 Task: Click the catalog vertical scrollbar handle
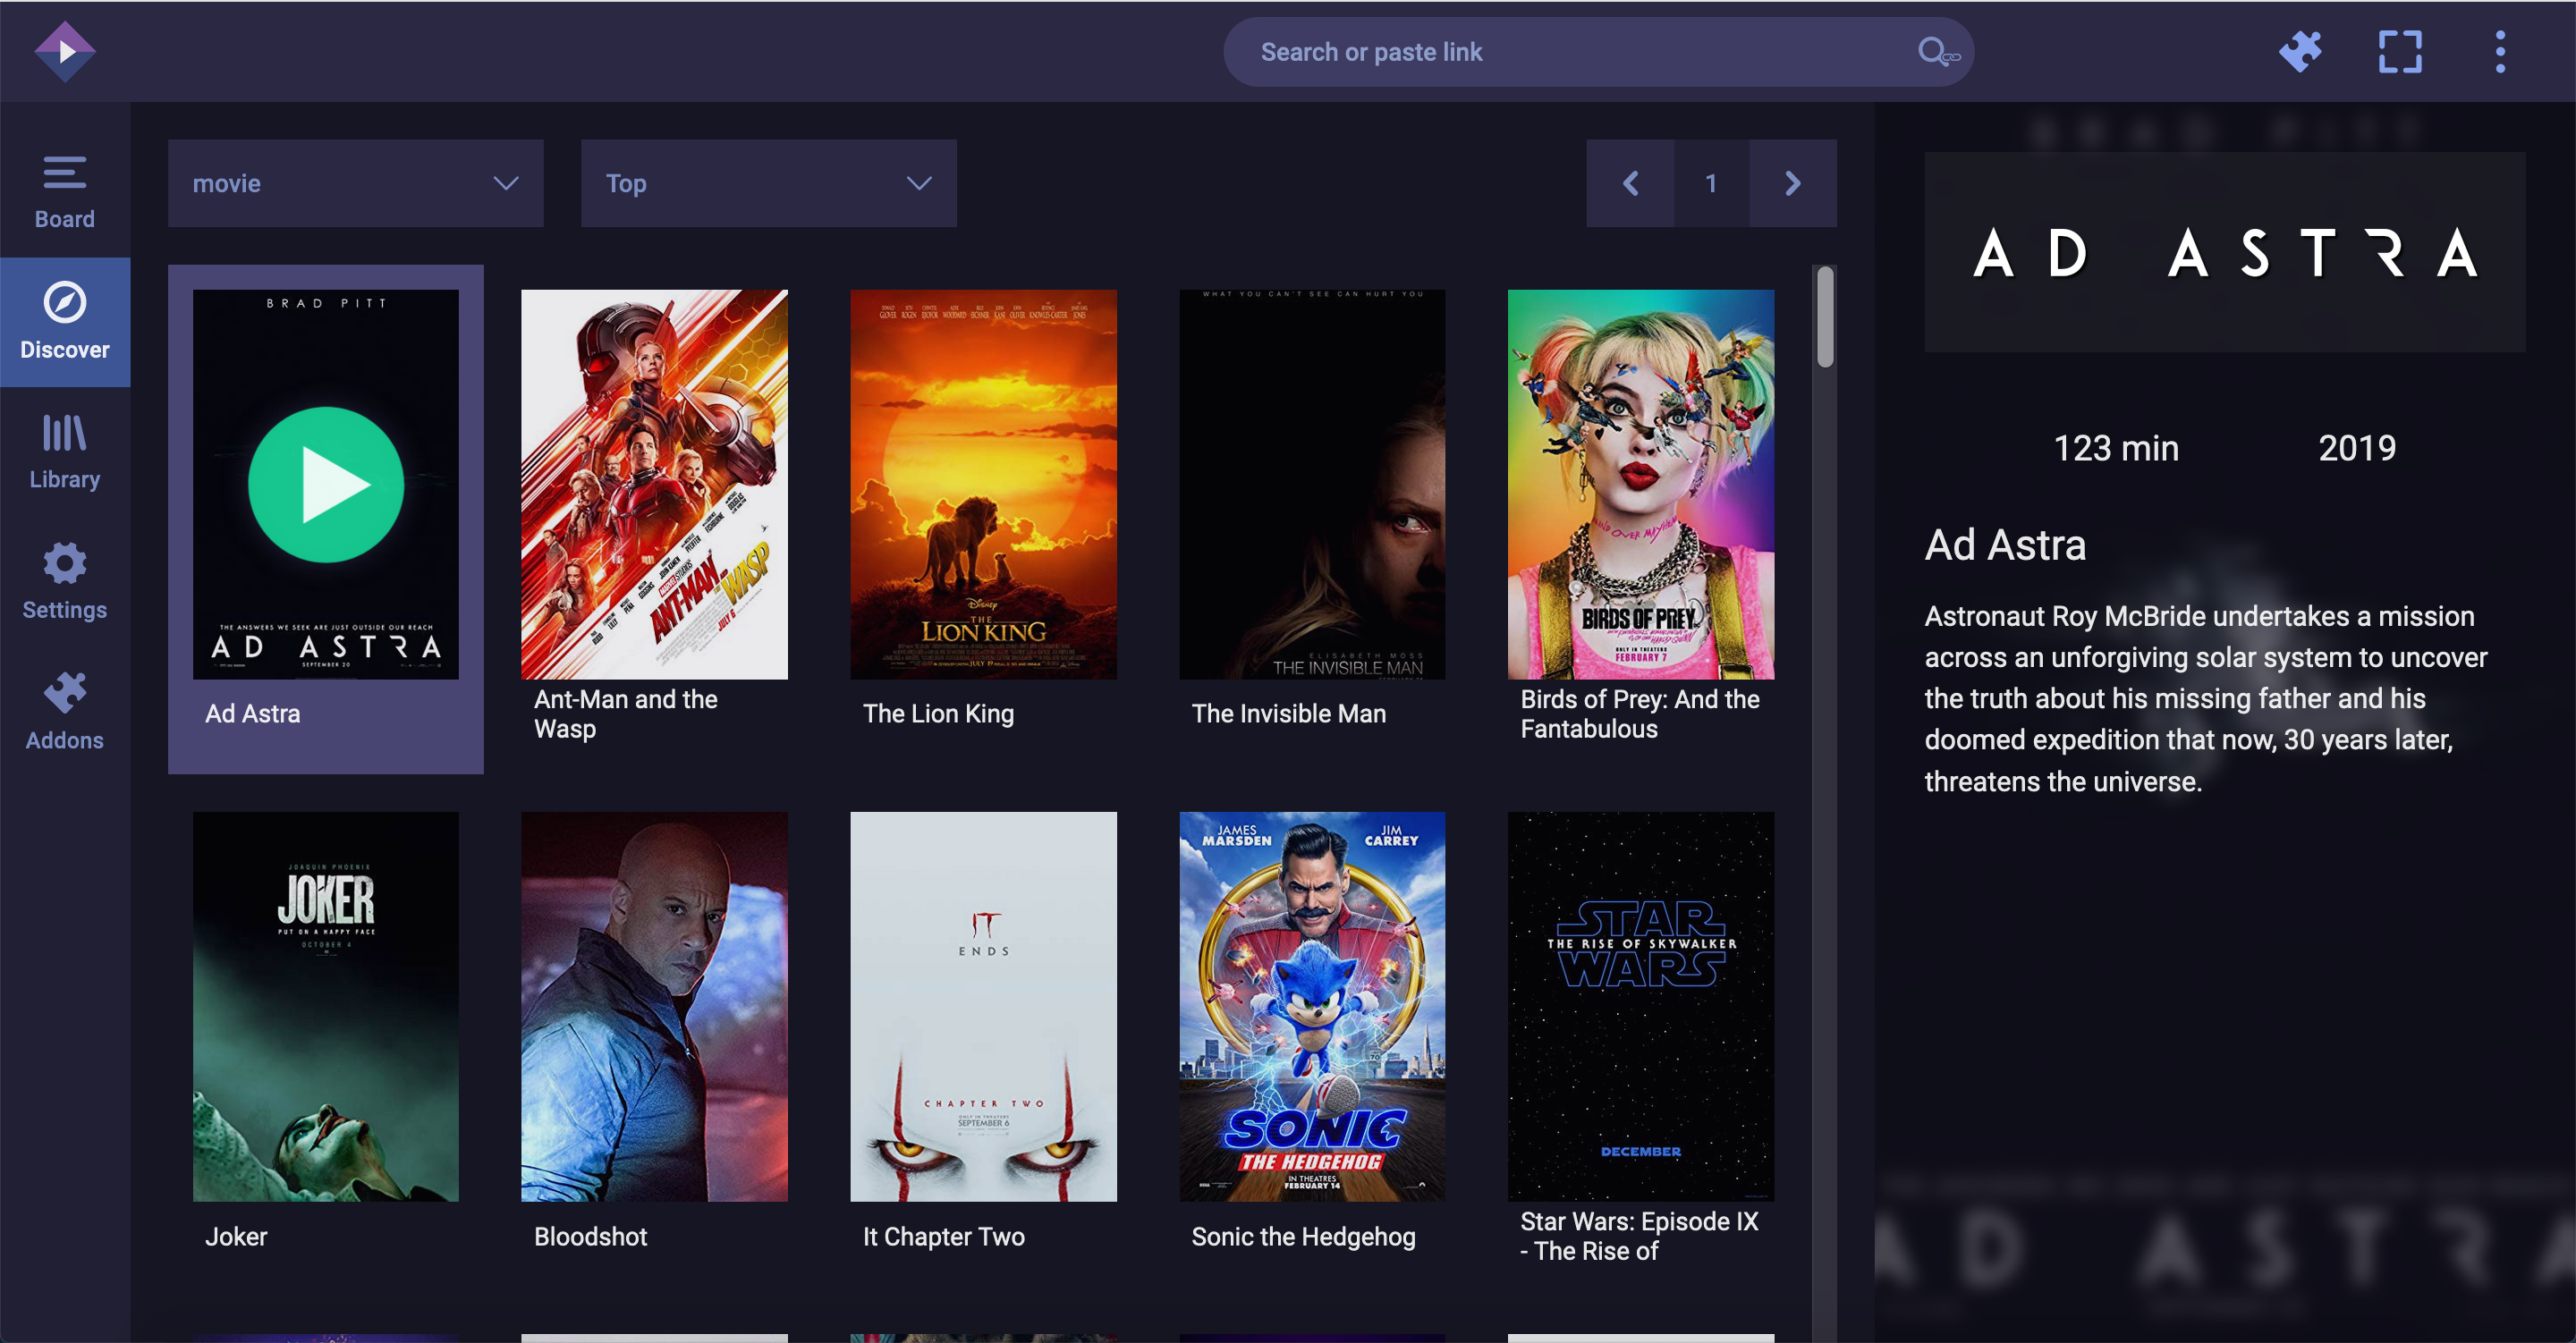(1825, 317)
